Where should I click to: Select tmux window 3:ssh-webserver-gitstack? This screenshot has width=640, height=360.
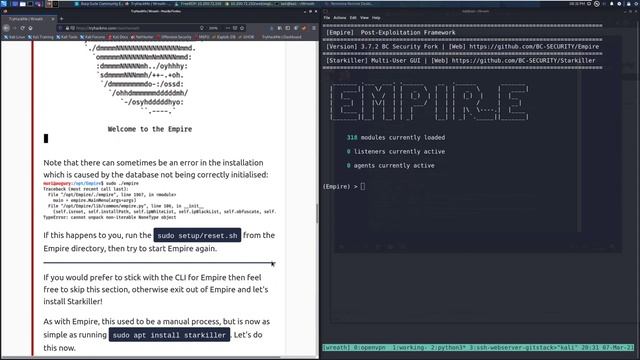tap(513, 348)
